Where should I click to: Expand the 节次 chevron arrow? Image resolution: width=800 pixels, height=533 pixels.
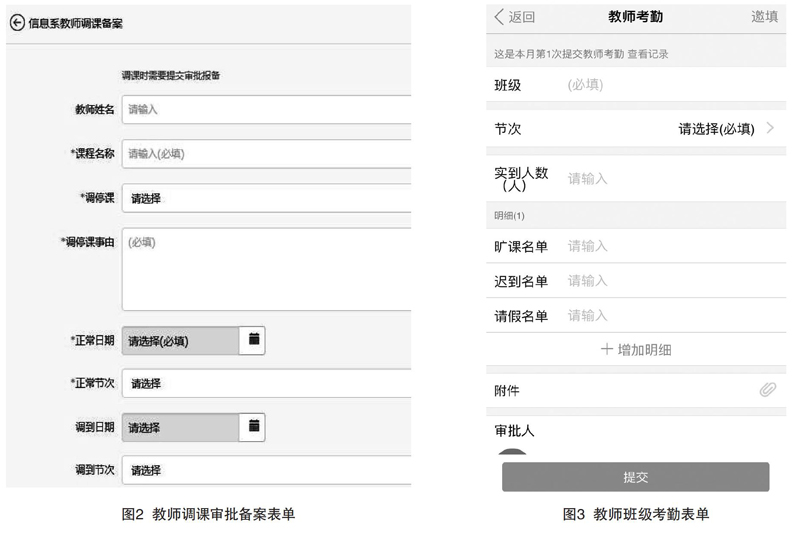(x=770, y=128)
